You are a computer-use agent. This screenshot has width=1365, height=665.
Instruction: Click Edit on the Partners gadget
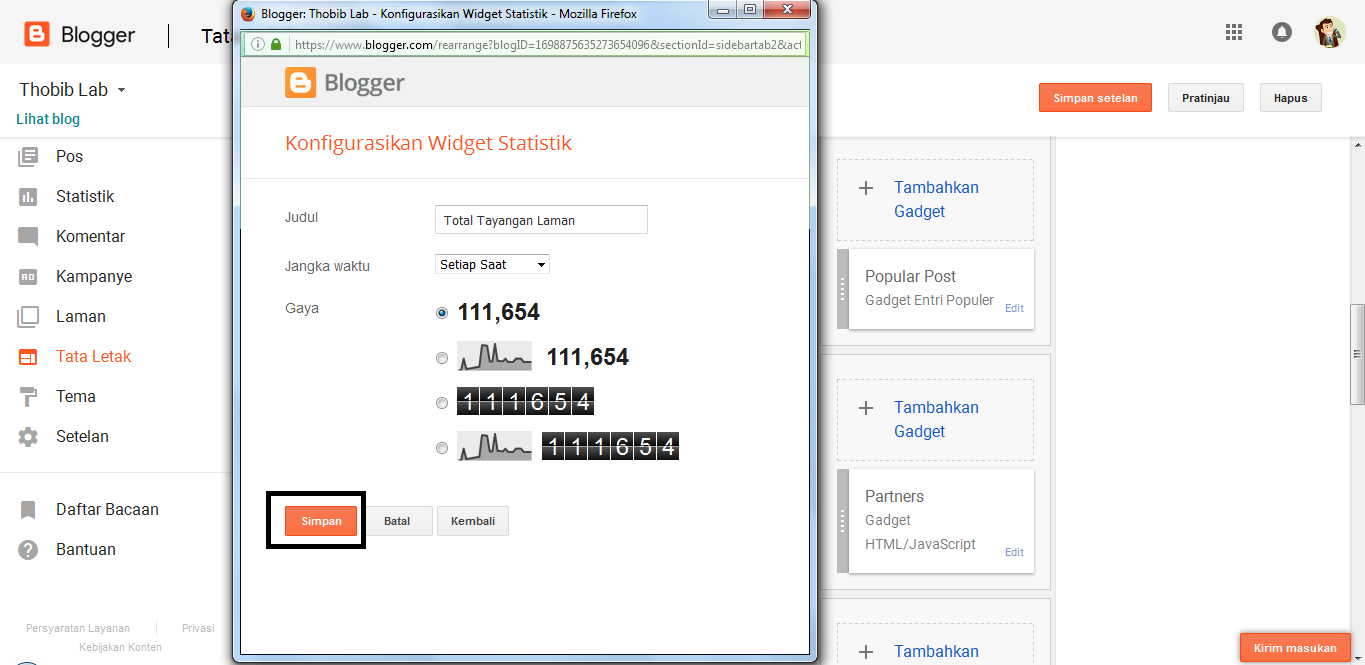1014,552
